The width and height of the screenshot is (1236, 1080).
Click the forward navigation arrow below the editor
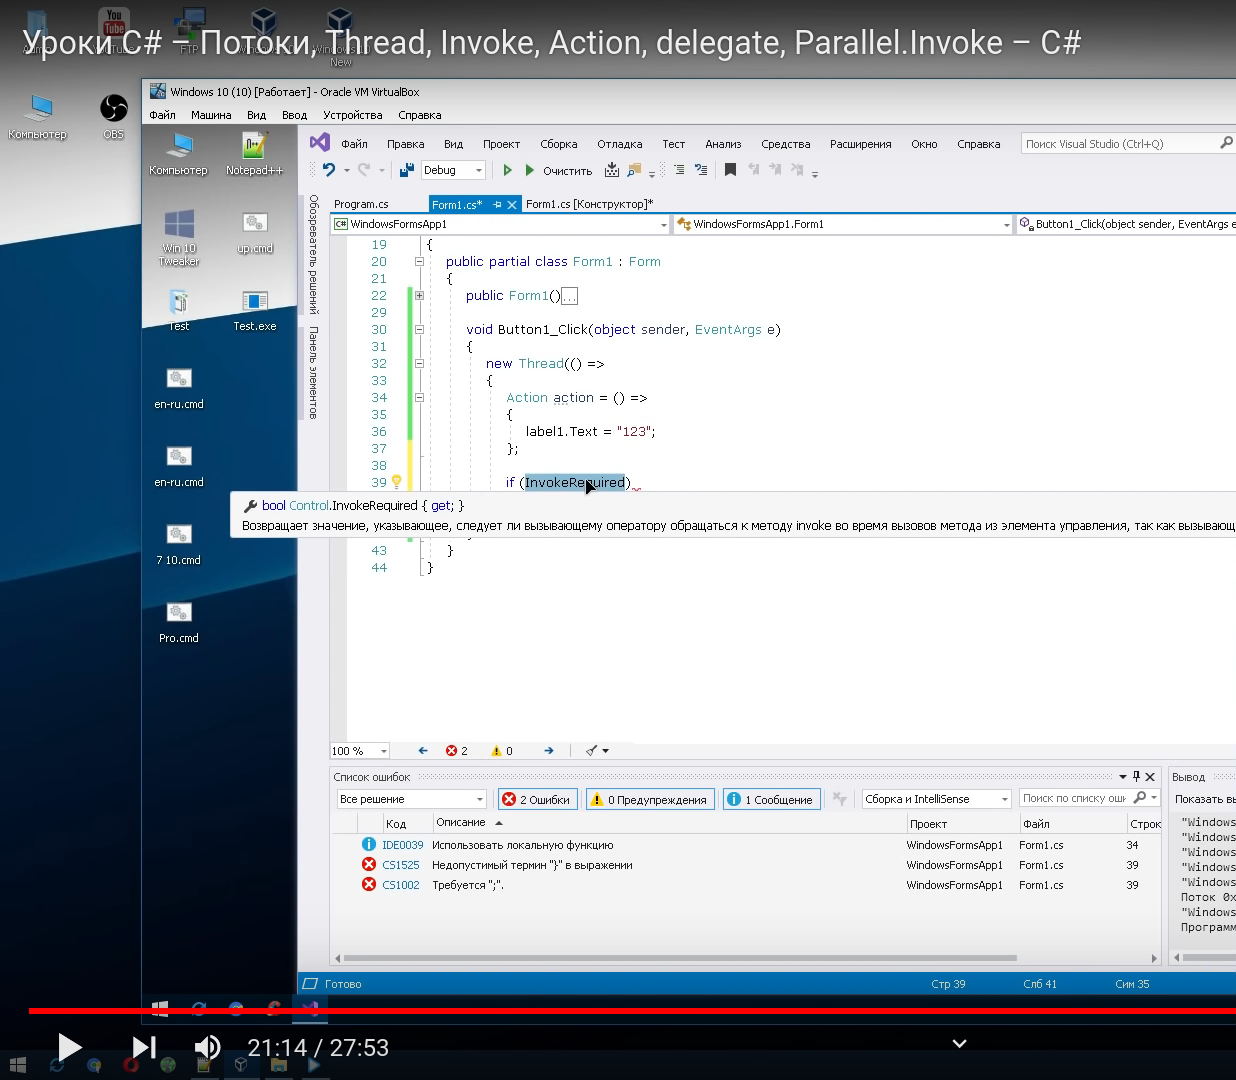549,750
